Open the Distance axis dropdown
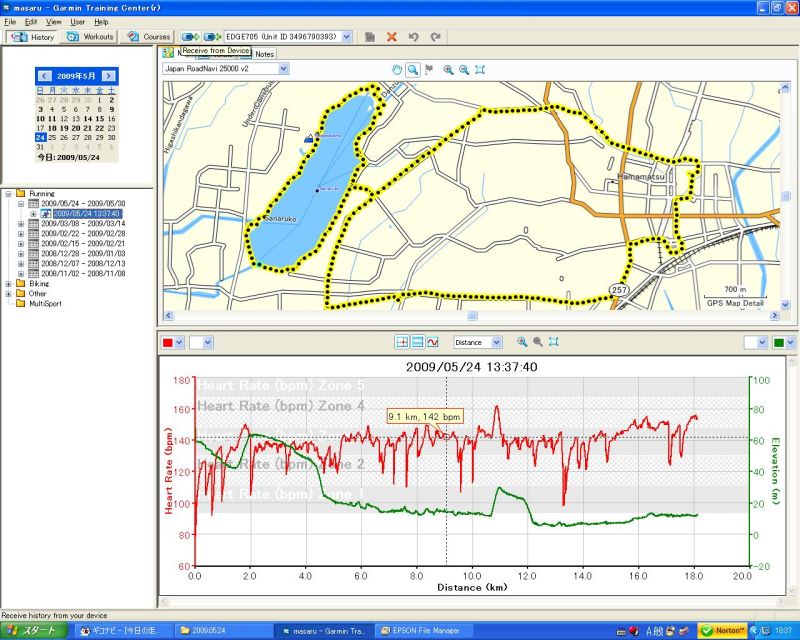This screenshot has height=640, width=800. tap(496, 342)
